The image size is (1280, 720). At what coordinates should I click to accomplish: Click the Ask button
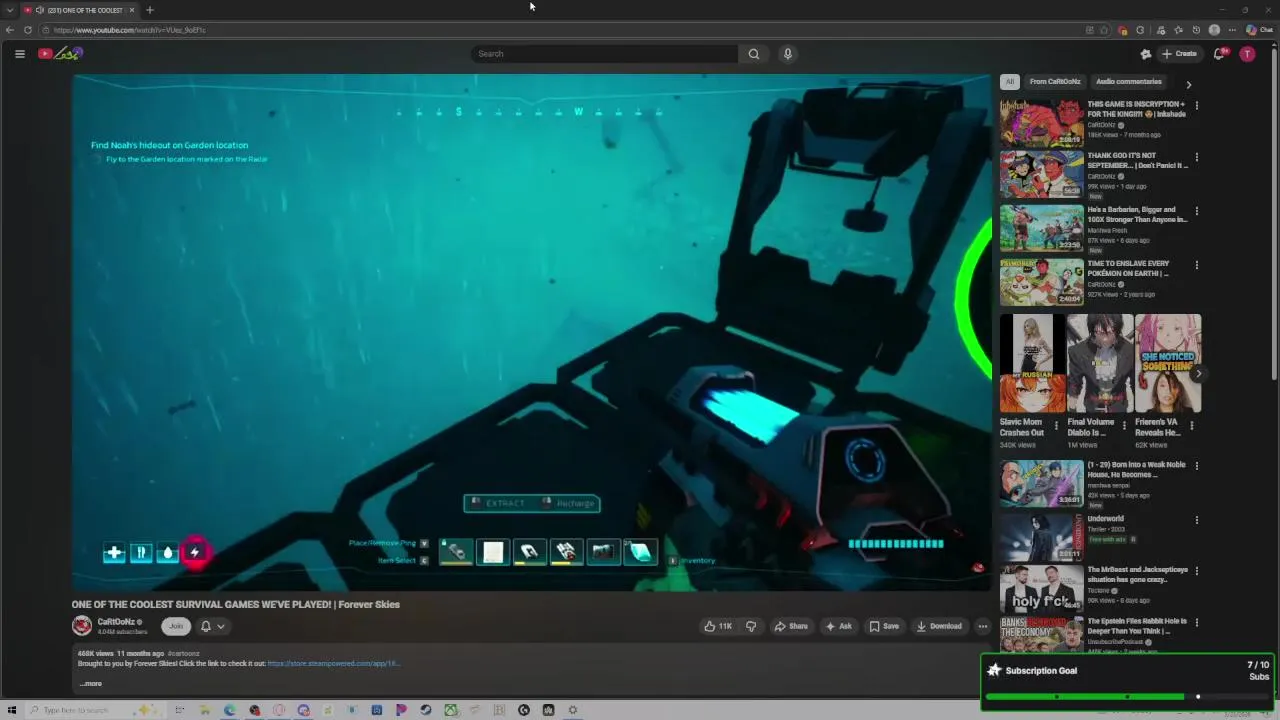(x=838, y=626)
